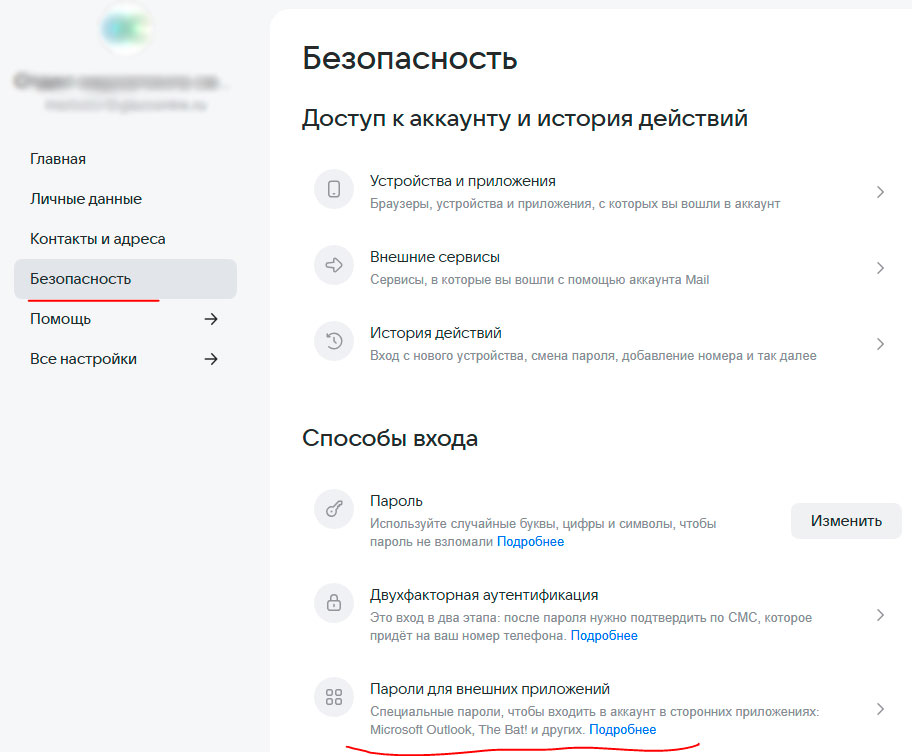Go to Главная in the sidebar
Image resolution: width=912 pixels, height=756 pixels.
click(58, 159)
